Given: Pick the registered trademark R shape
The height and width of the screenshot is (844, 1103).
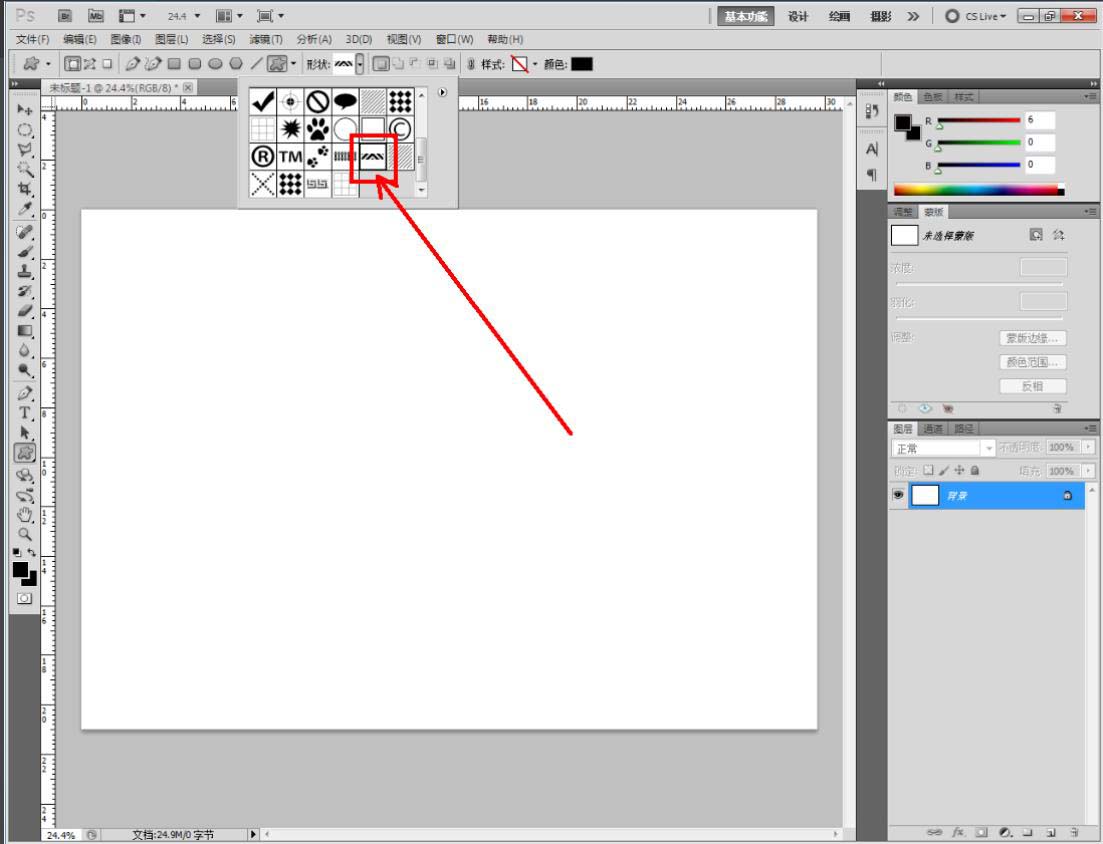Looking at the screenshot, I should click(262, 156).
